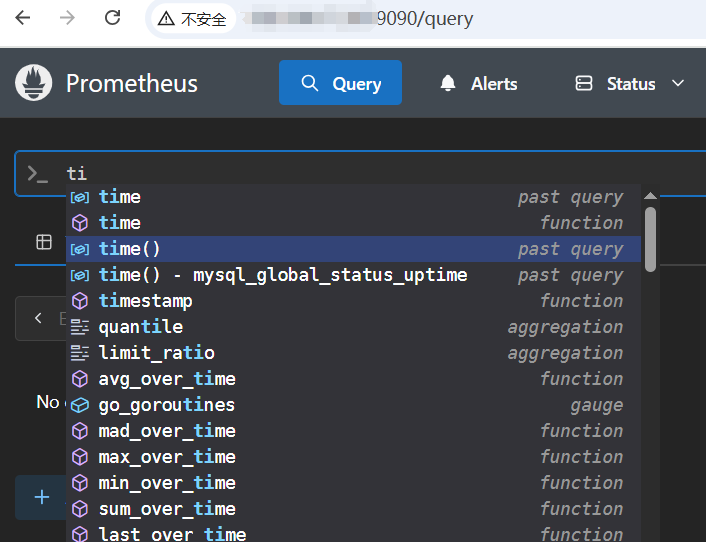The image size is (706, 542).
Task: Select 'time' function suggestion
Action: point(353,223)
